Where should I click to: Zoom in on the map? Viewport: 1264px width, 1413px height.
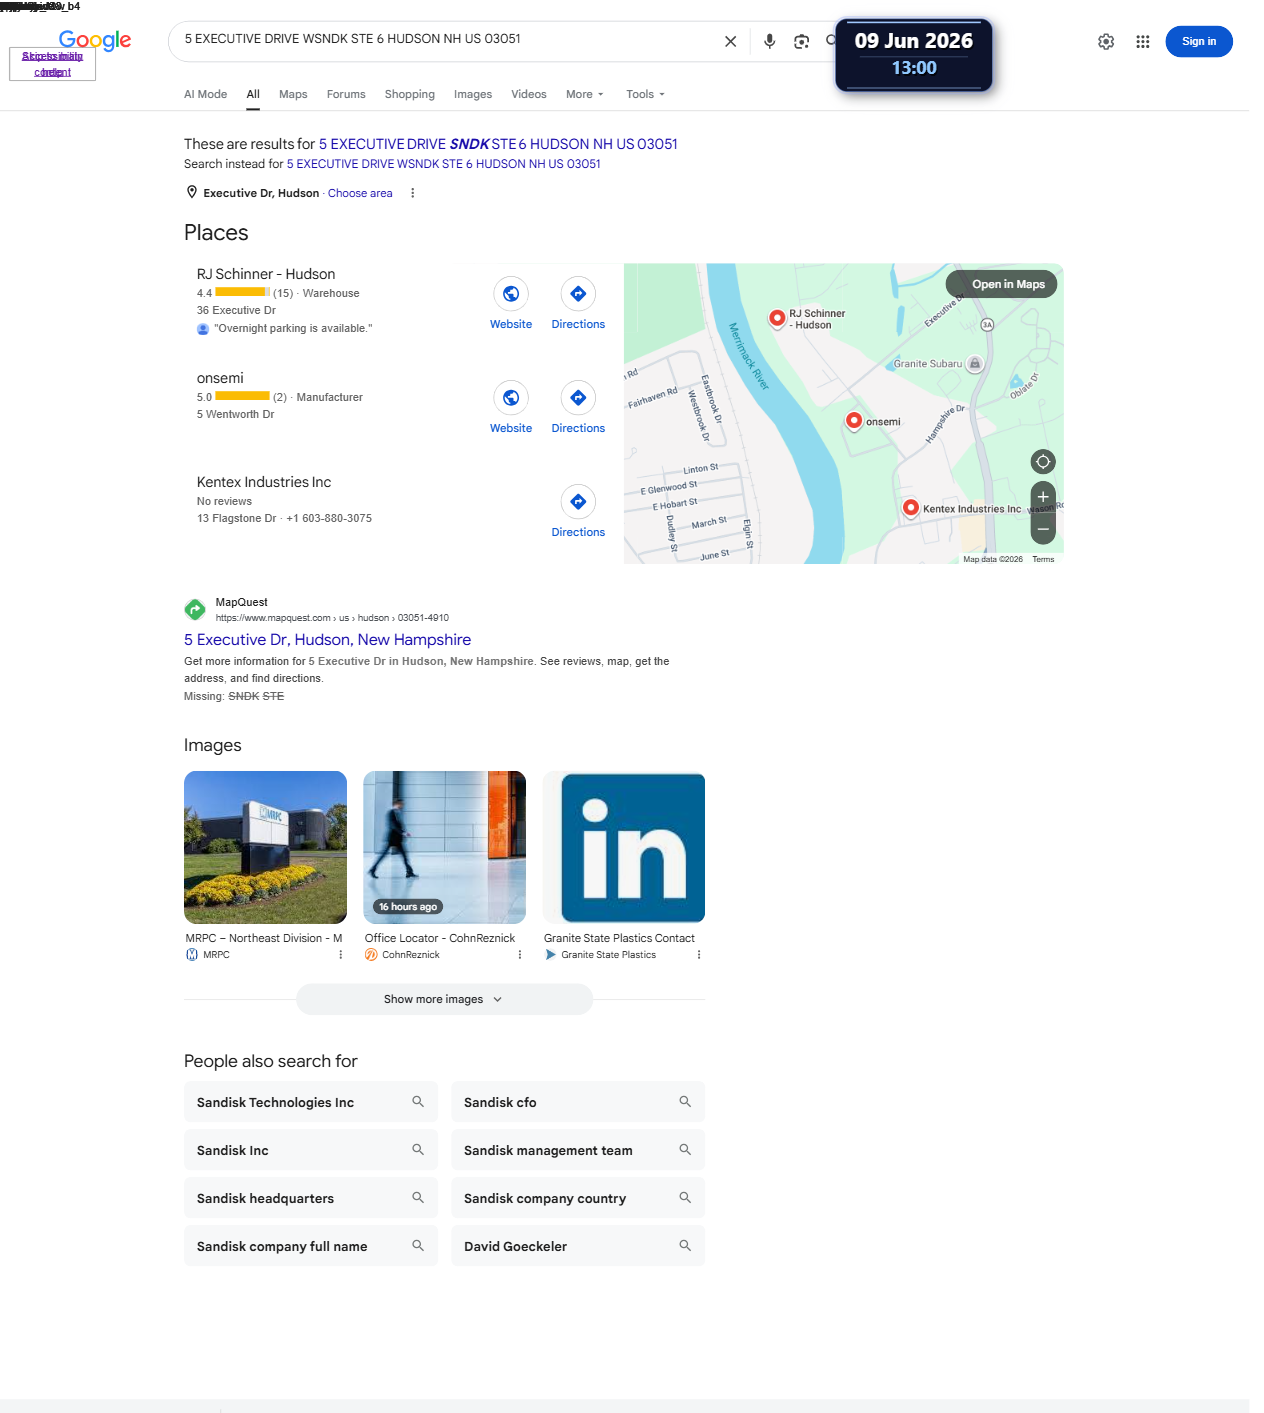coord(1043,497)
